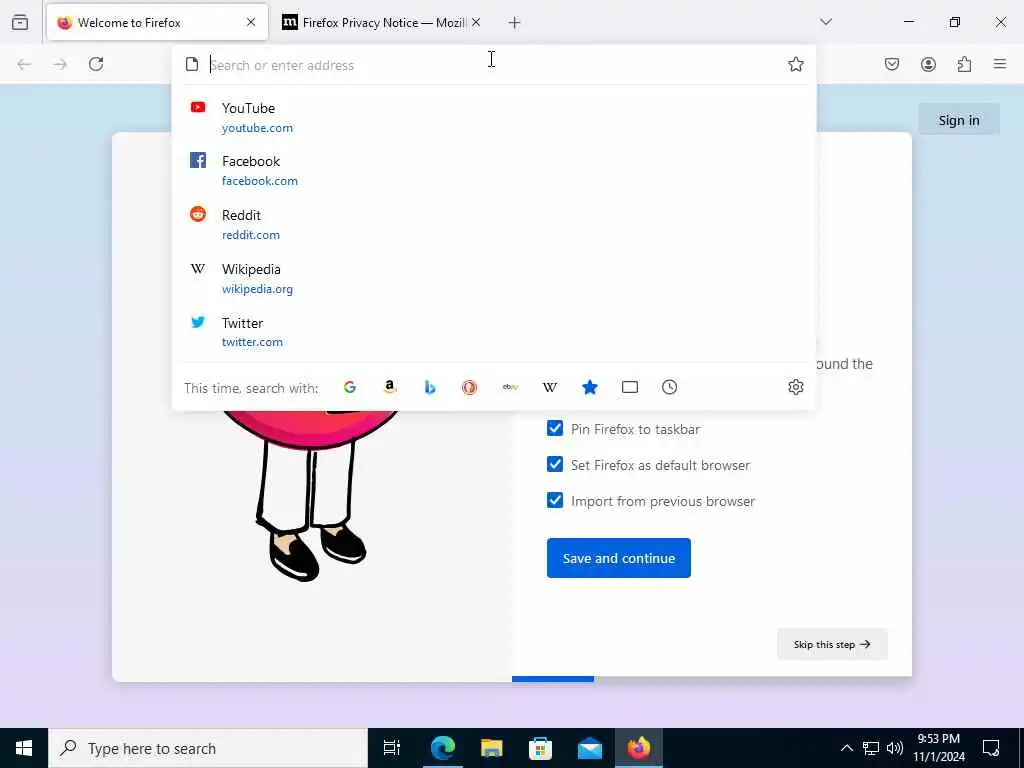This screenshot has width=1024, height=768.
Task: Click the page identity icon in the address bar
Action: [x=191, y=64]
